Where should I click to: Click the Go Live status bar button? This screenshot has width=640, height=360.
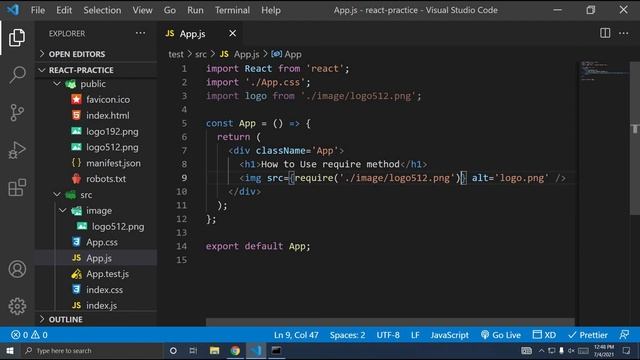pyautogui.click(x=501, y=335)
